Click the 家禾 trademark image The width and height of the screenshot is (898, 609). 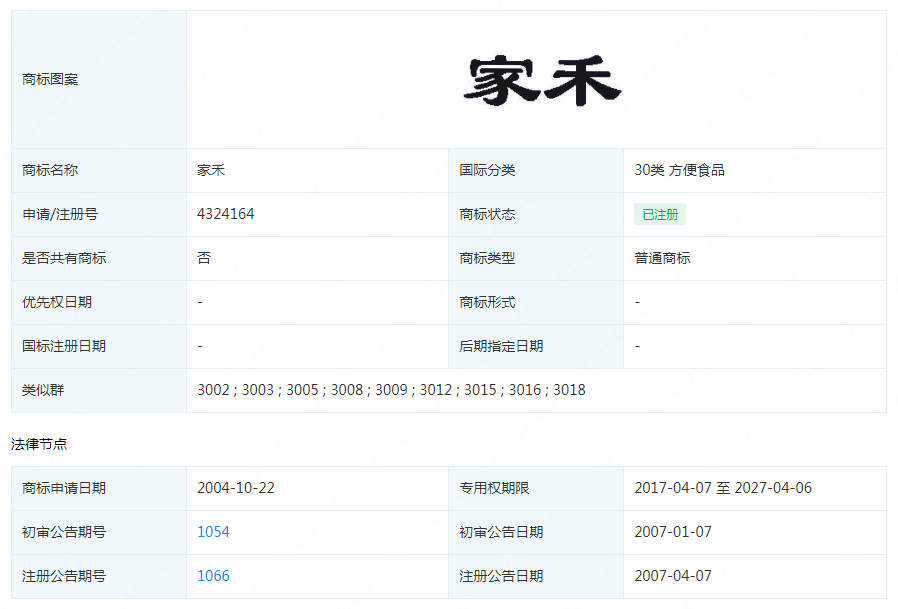[x=542, y=80]
